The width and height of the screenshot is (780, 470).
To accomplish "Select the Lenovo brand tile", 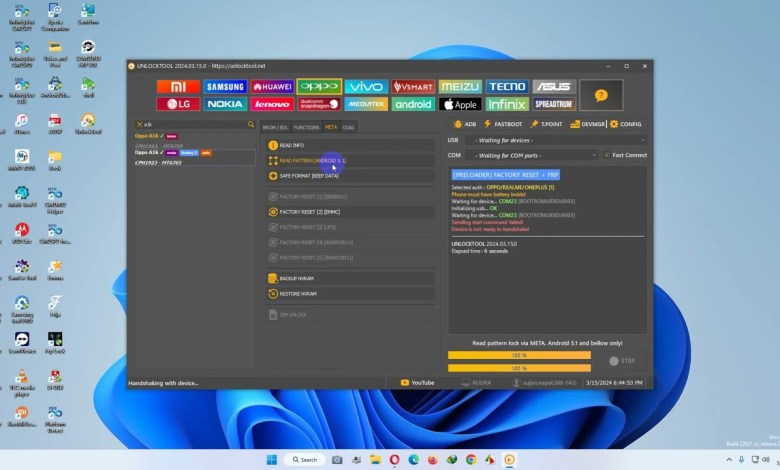I will [272, 104].
